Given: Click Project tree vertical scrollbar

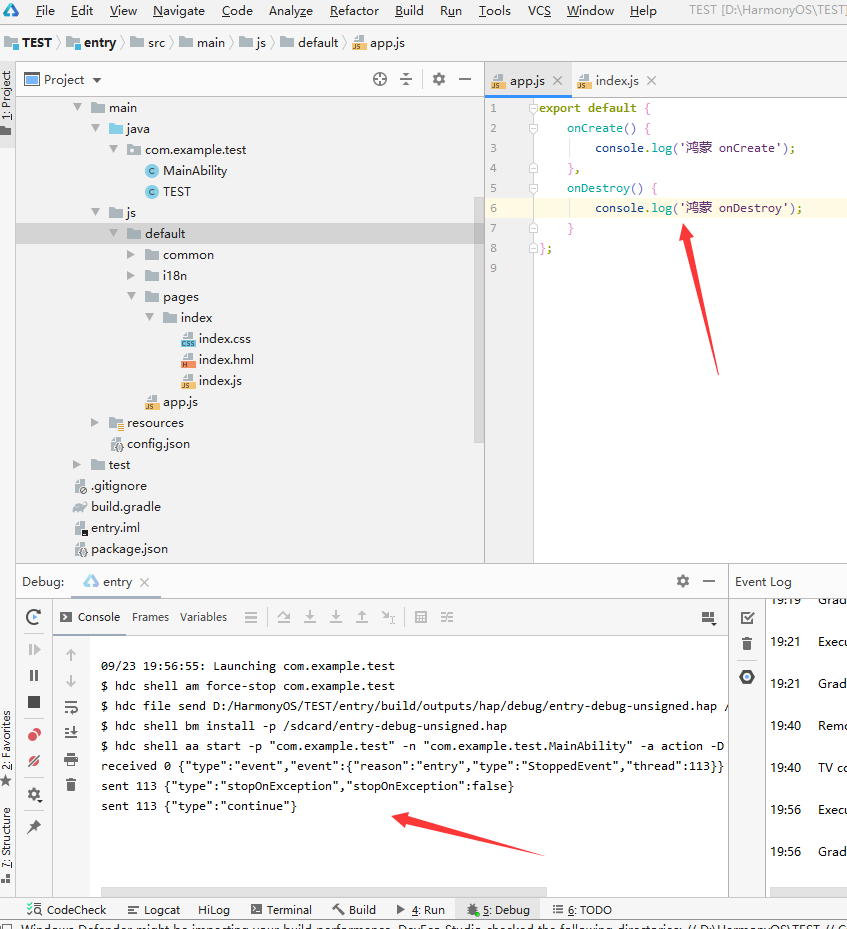Looking at the screenshot, I should (479, 320).
